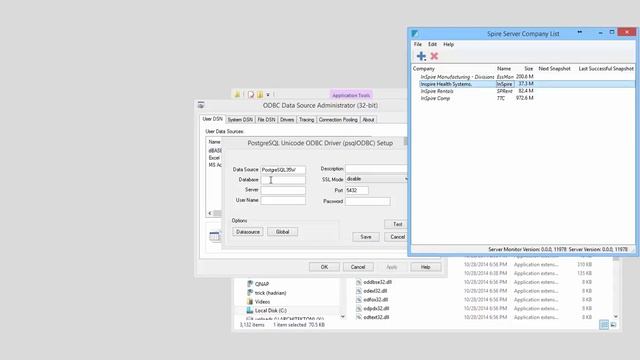Click the Next Snapshot column header
Image resolution: width=640 pixels, height=360 pixels.
pyautogui.click(x=554, y=69)
